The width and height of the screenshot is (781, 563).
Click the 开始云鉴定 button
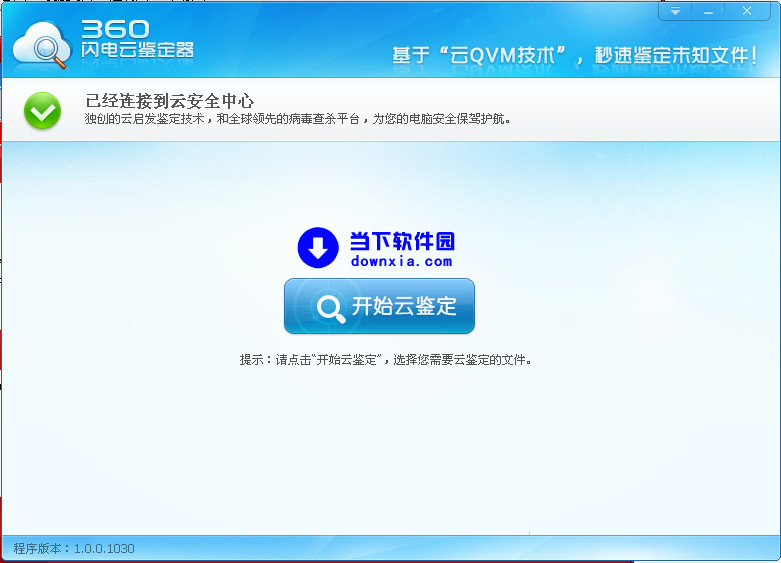[x=379, y=306]
